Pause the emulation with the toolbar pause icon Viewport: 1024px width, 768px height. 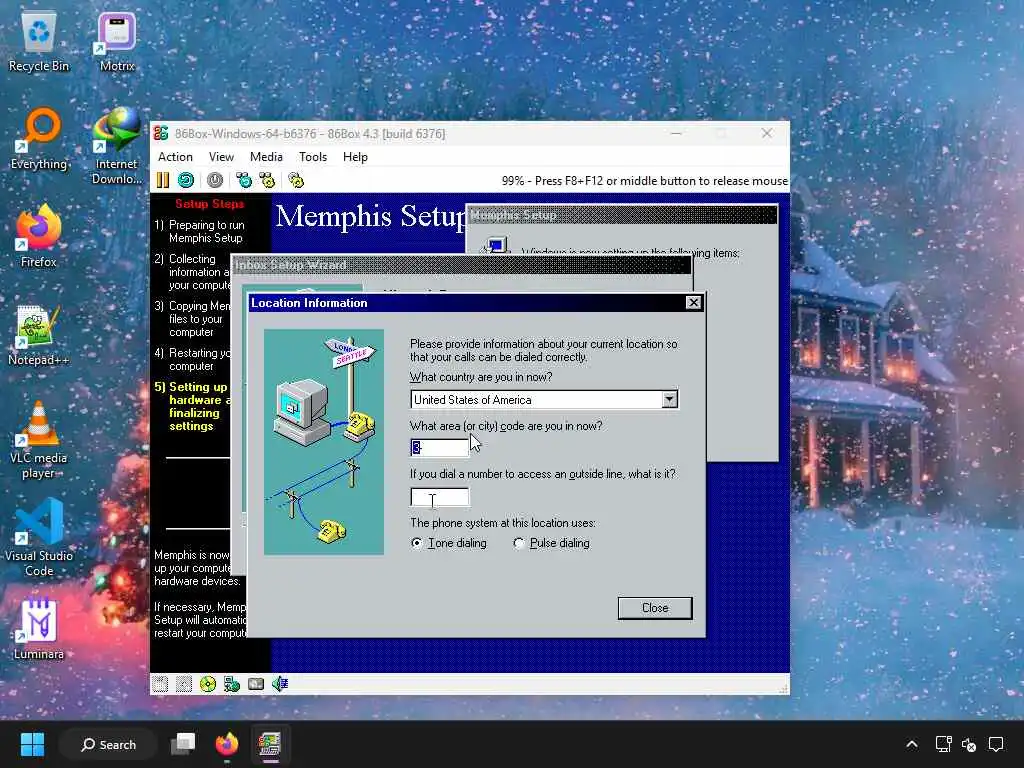163,180
